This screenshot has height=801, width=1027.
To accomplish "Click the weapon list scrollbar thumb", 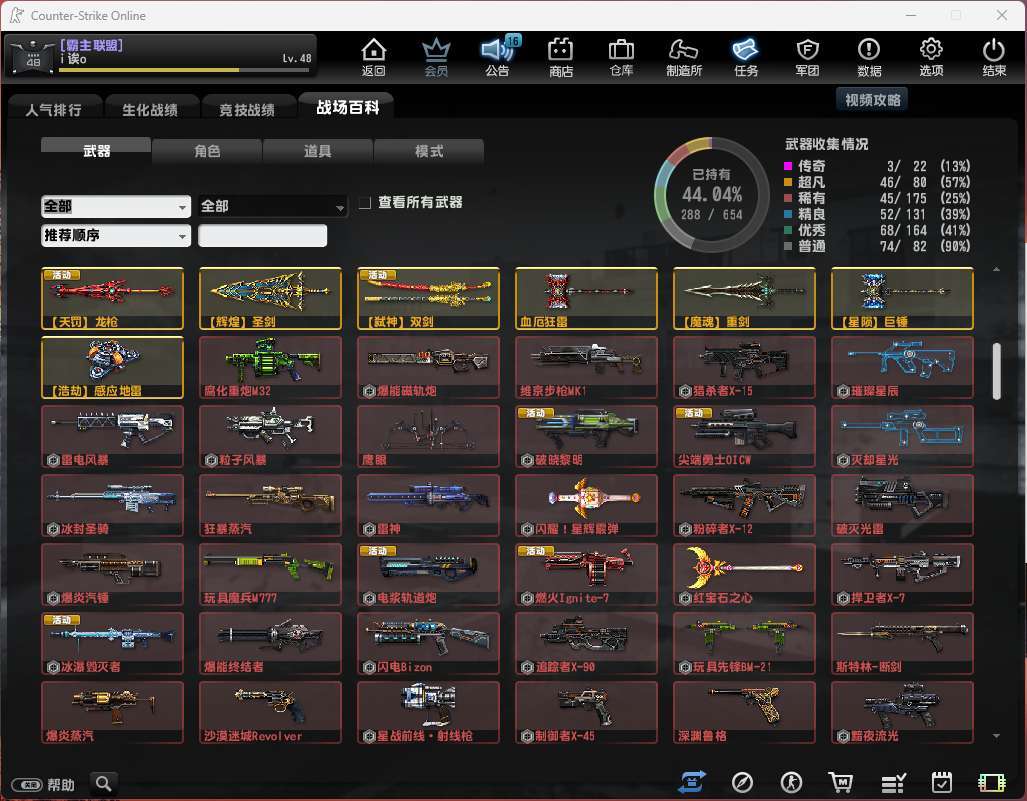I will click(x=997, y=371).
